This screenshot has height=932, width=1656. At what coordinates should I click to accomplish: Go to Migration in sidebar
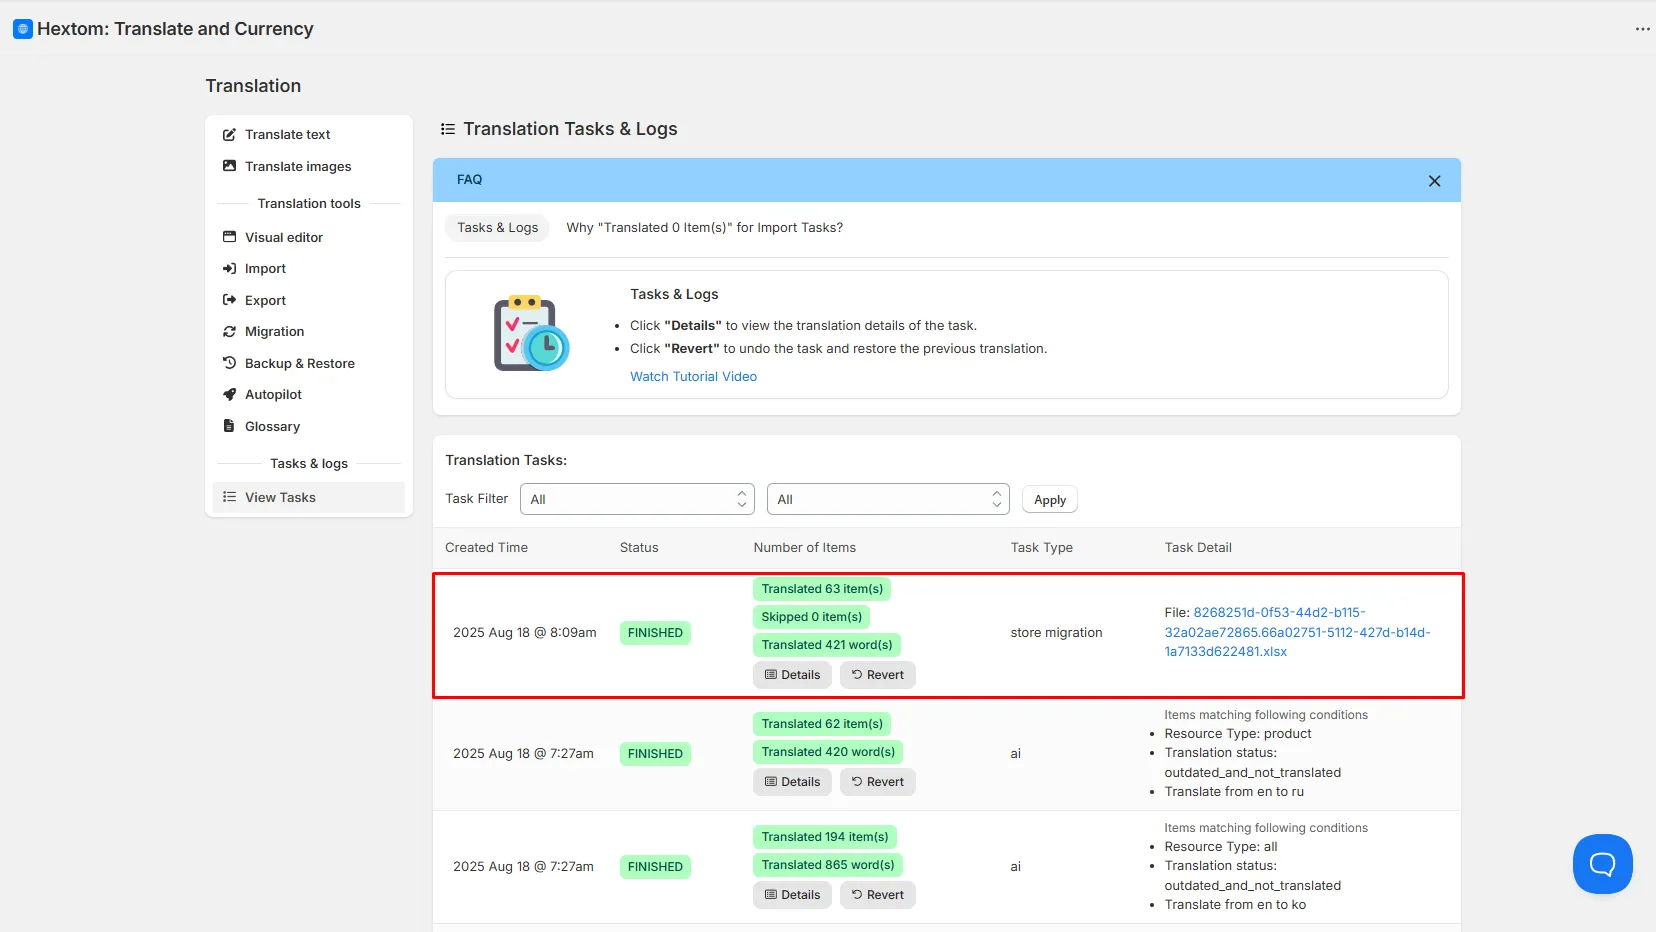click(274, 332)
